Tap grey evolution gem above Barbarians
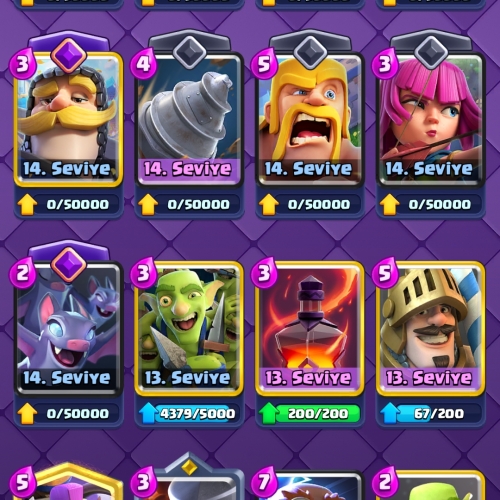 click(310, 53)
